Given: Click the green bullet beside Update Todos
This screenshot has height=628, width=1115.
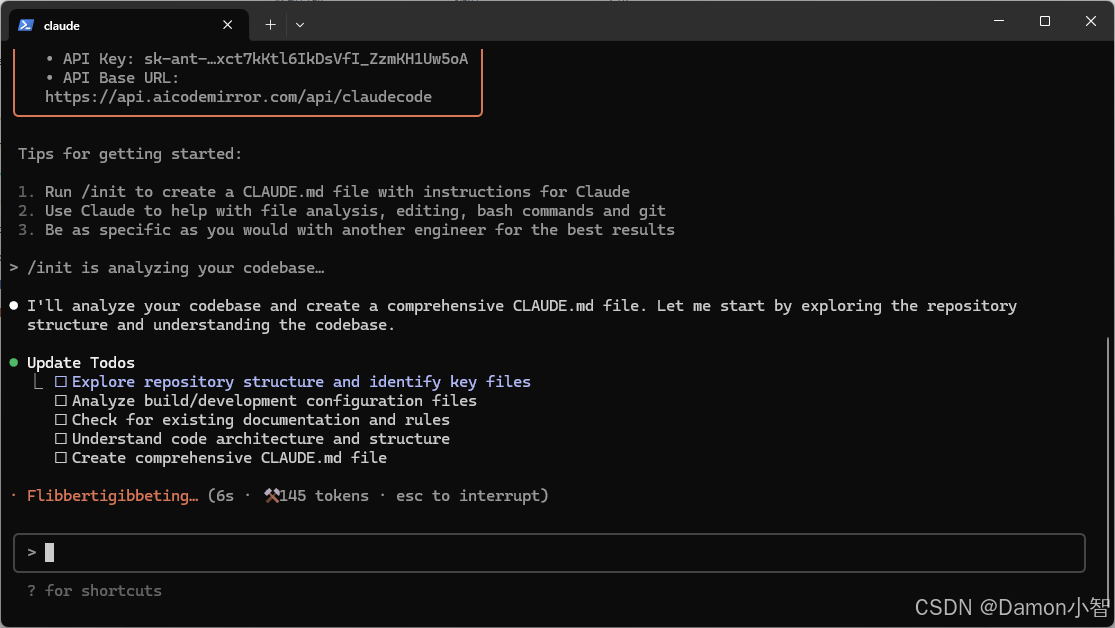Looking at the screenshot, I should click(x=14, y=363).
